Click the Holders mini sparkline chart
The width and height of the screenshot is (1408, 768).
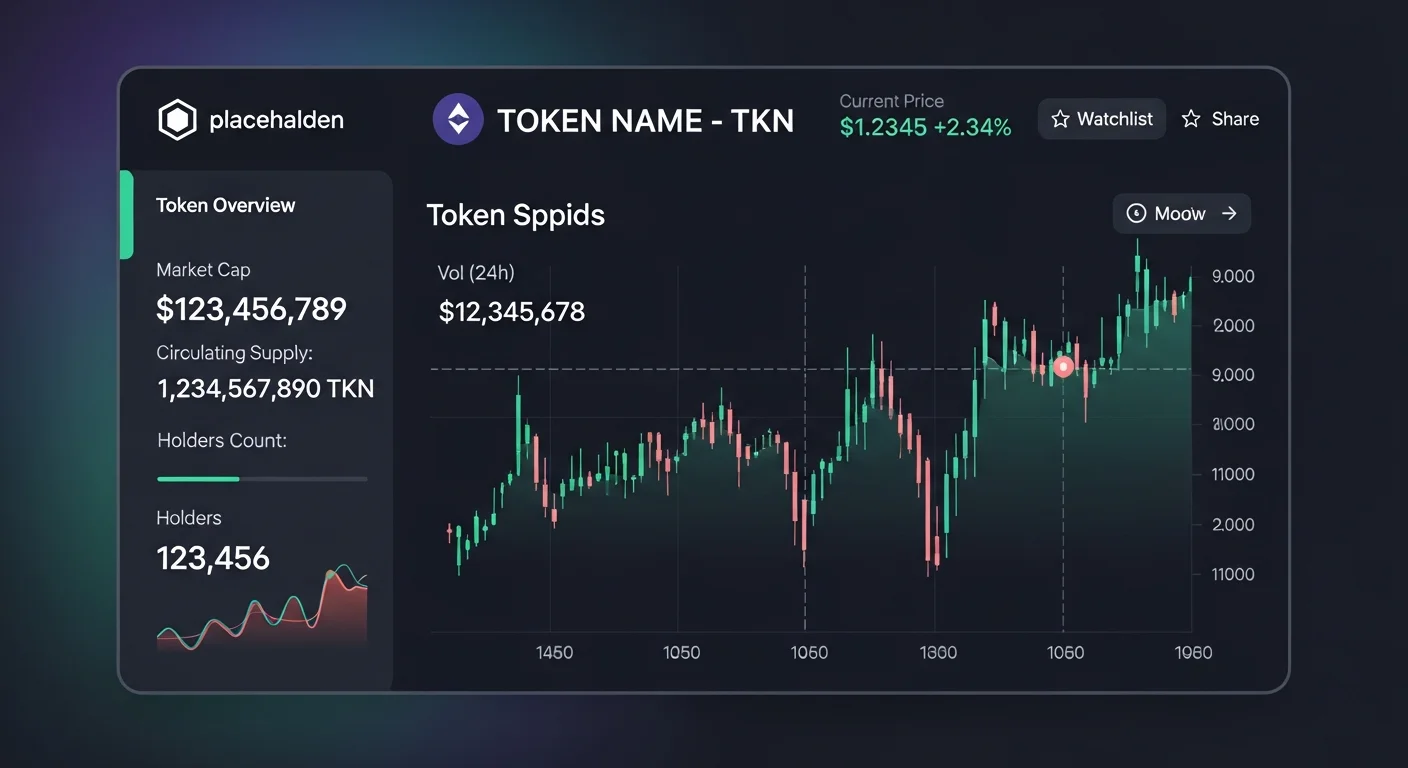point(262,609)
